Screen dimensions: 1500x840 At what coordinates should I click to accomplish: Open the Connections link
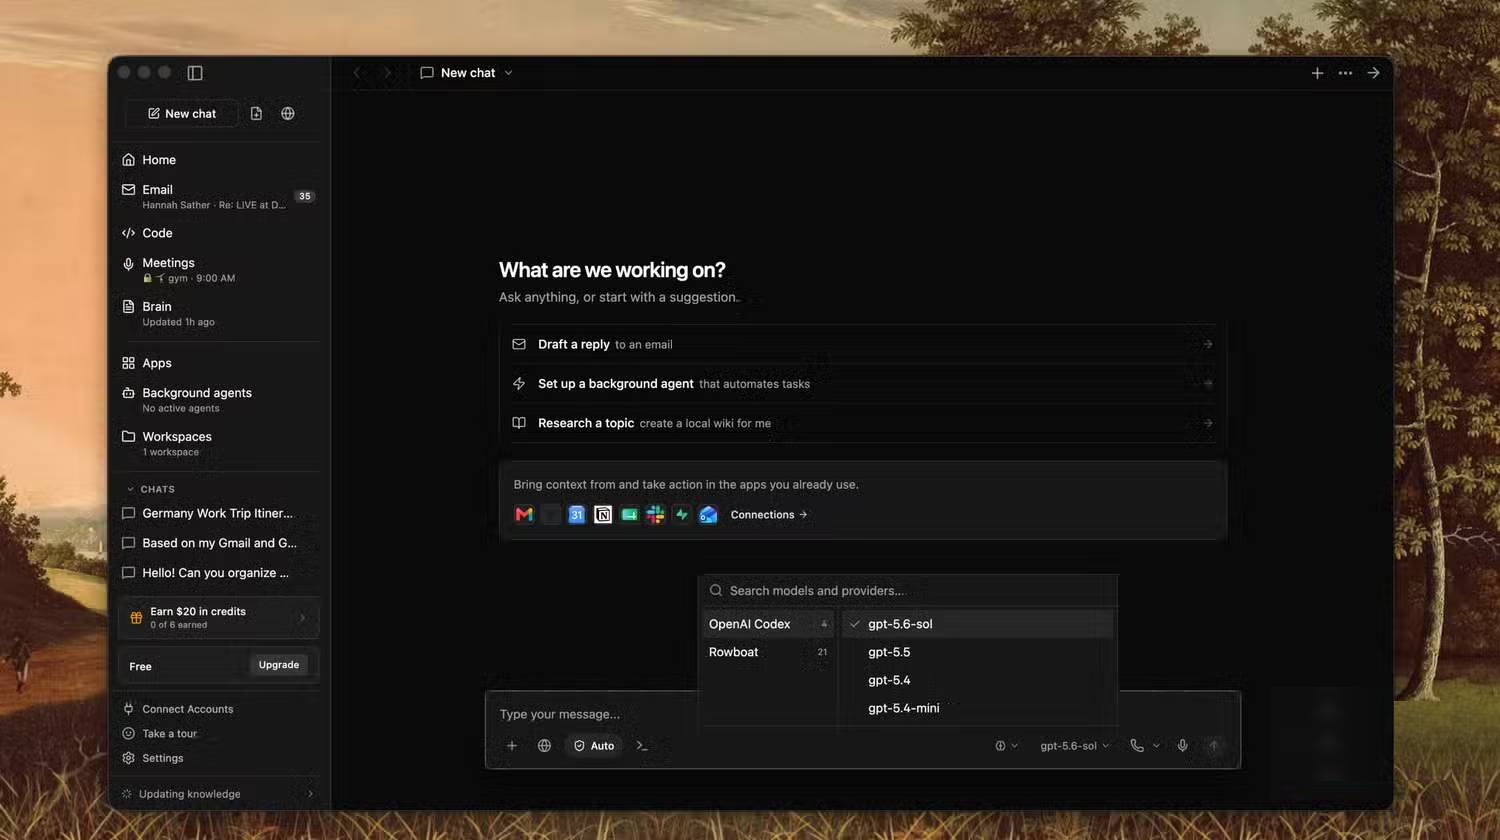click(x=768, y=515)
